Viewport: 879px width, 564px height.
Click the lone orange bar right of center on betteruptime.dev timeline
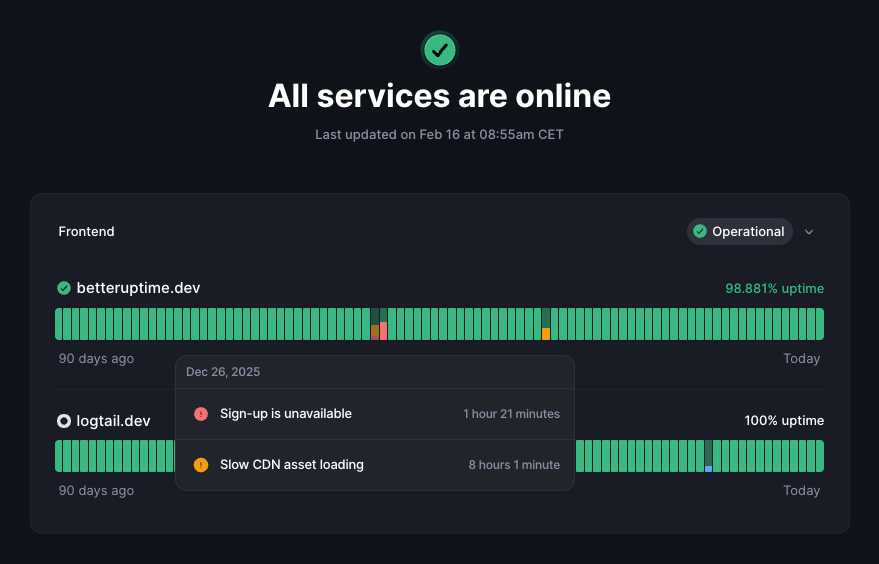tap(546, 324)
